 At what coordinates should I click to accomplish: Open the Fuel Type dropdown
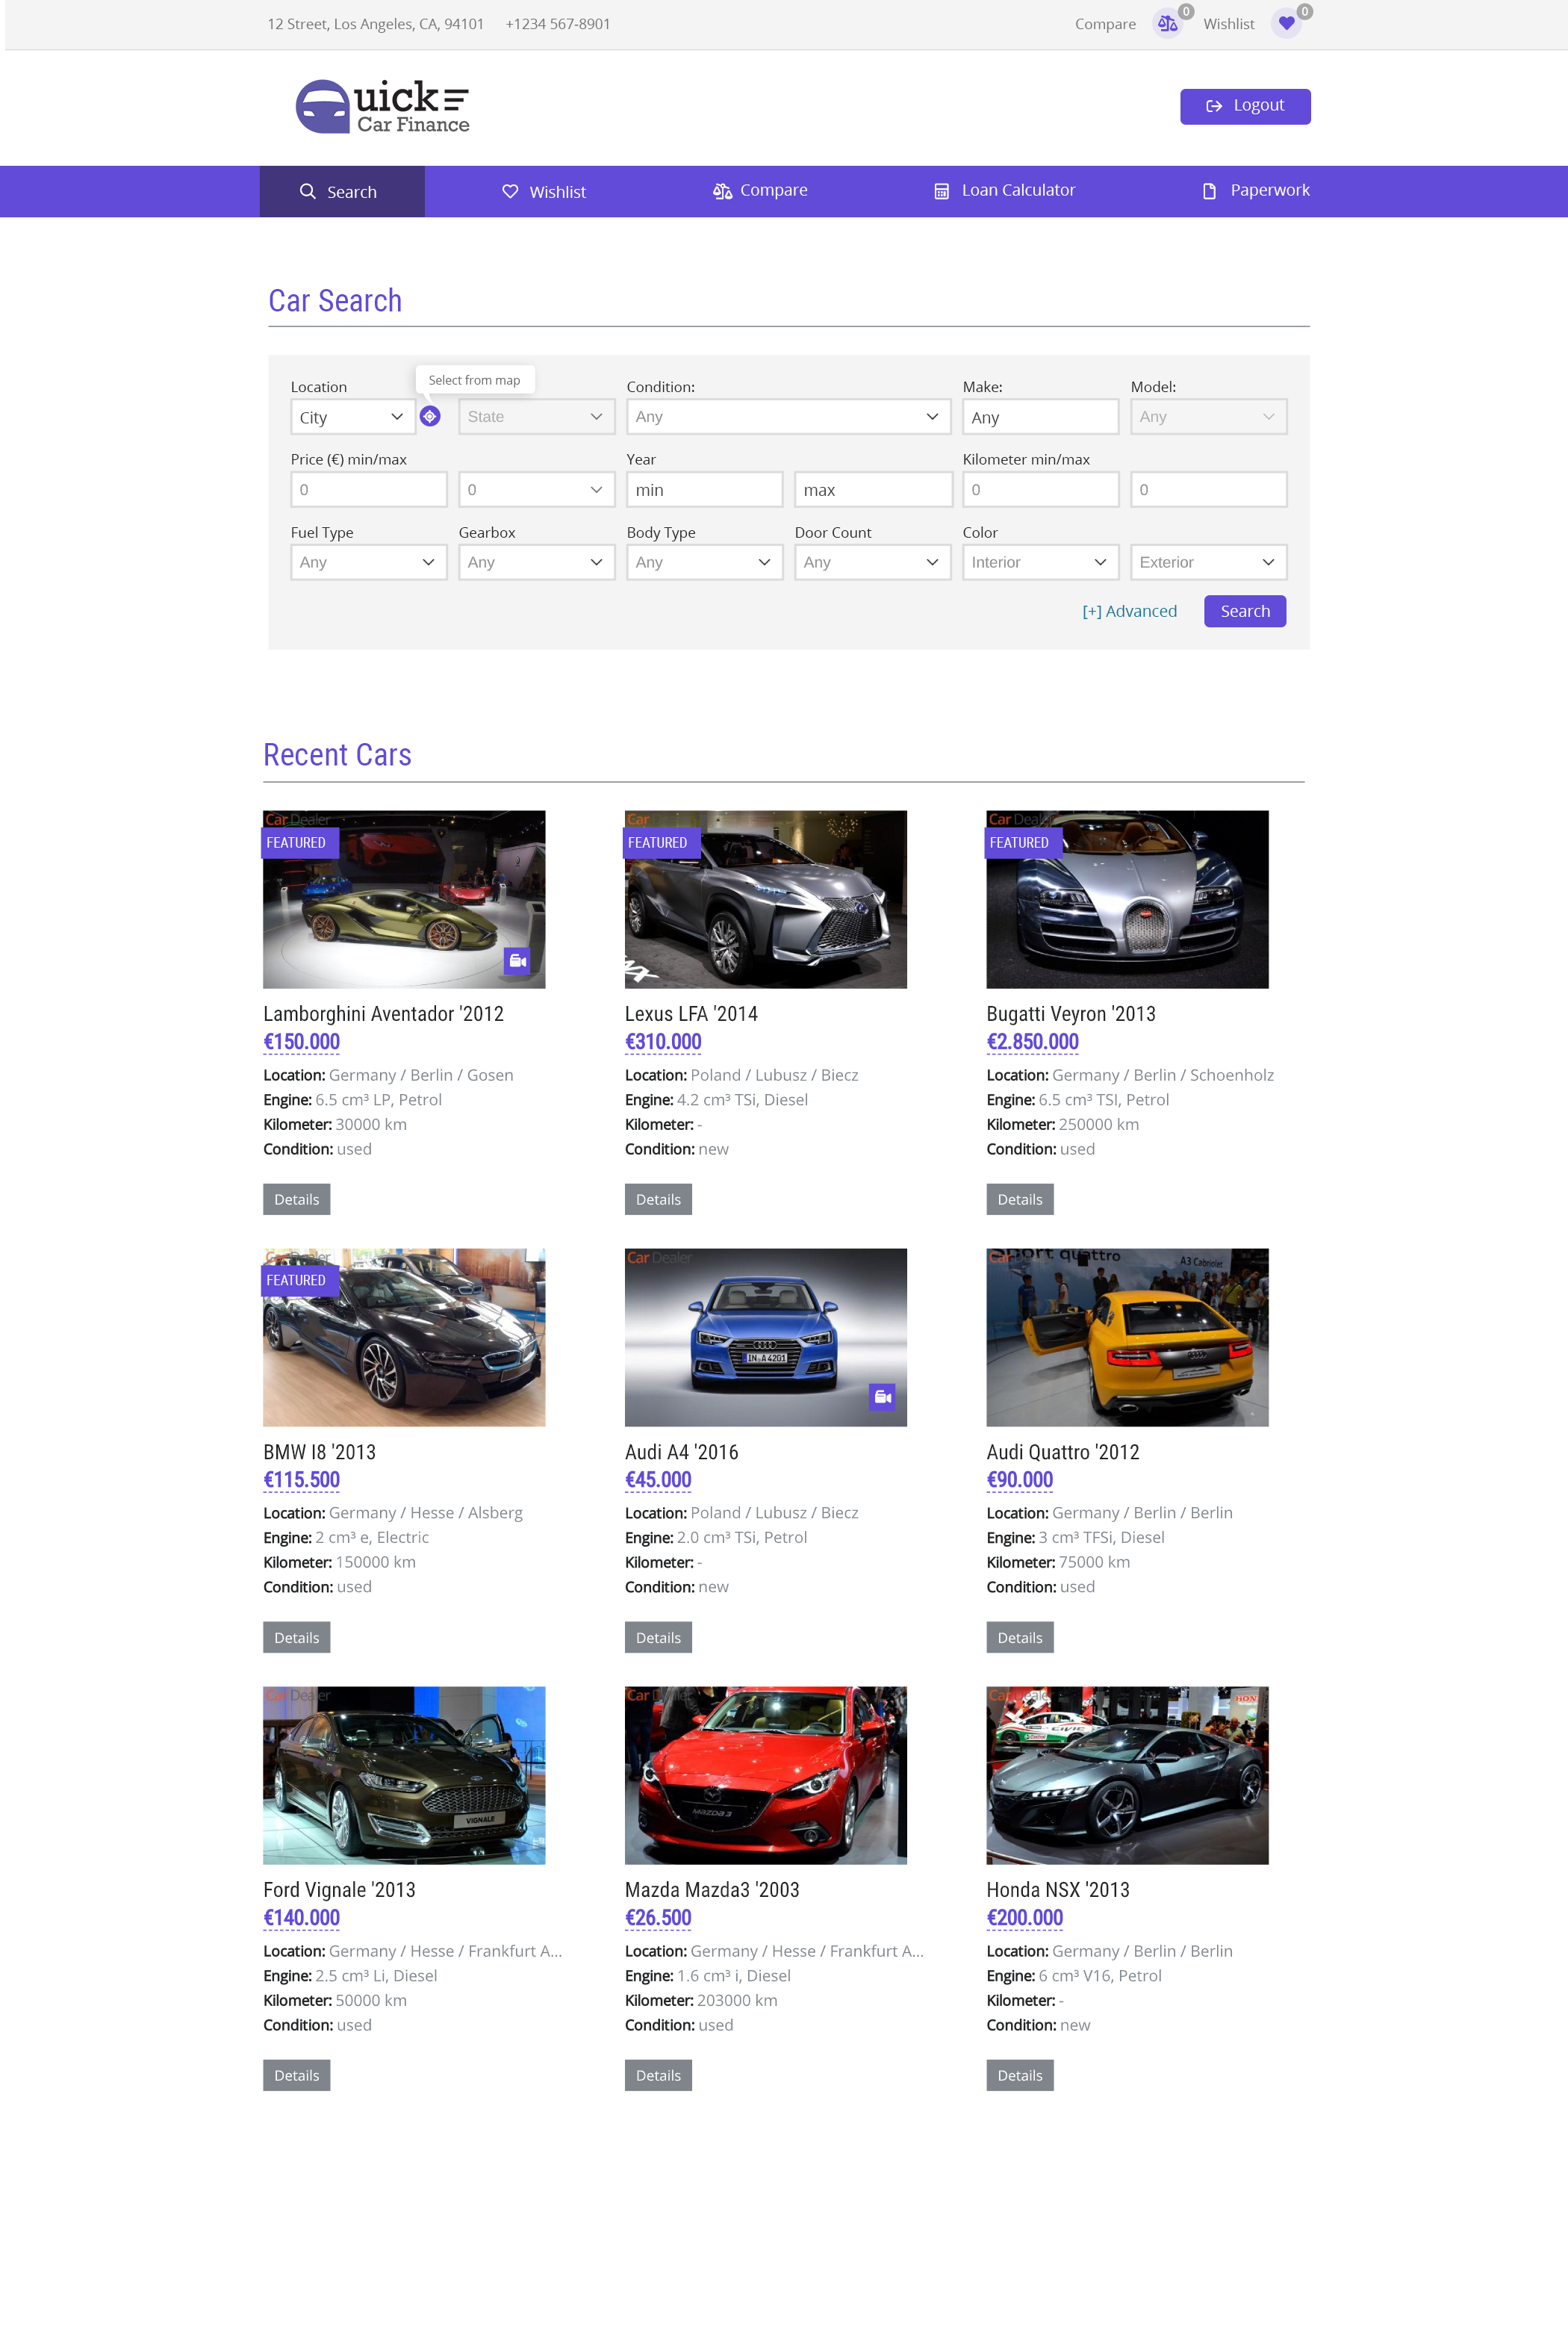369,562
